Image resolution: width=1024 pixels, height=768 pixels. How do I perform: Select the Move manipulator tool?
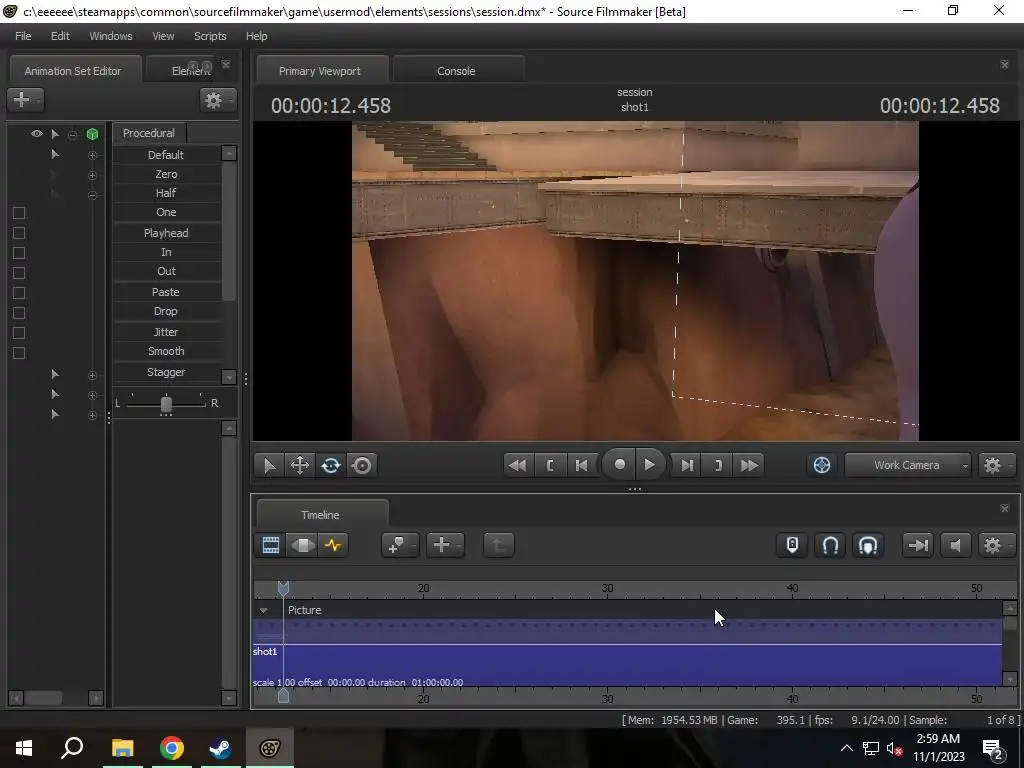pyautogui.click(x=300, y=465)
